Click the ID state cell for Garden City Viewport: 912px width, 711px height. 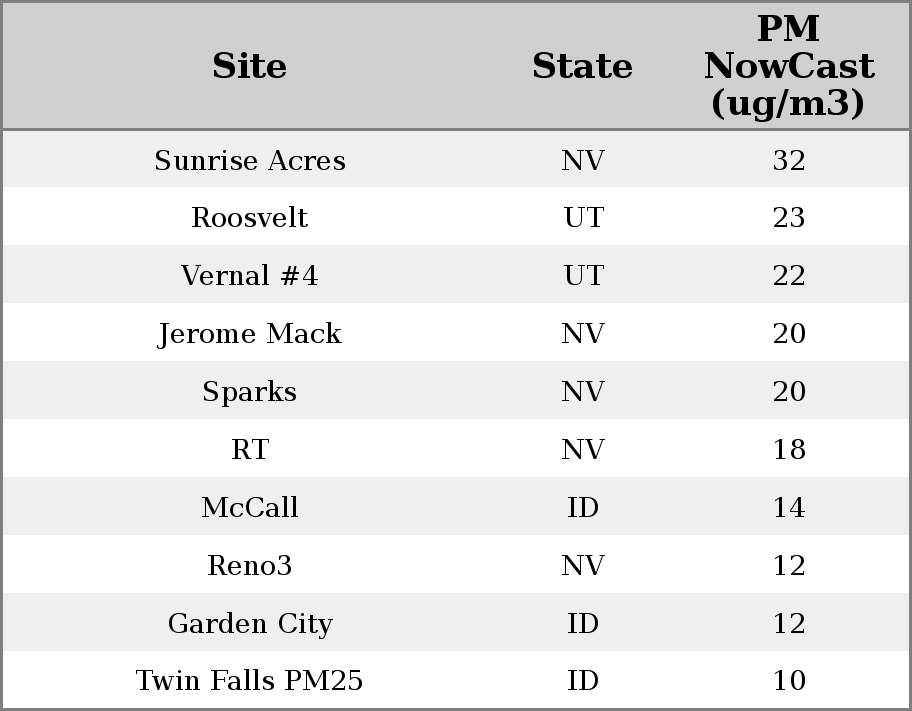[582, 624]
